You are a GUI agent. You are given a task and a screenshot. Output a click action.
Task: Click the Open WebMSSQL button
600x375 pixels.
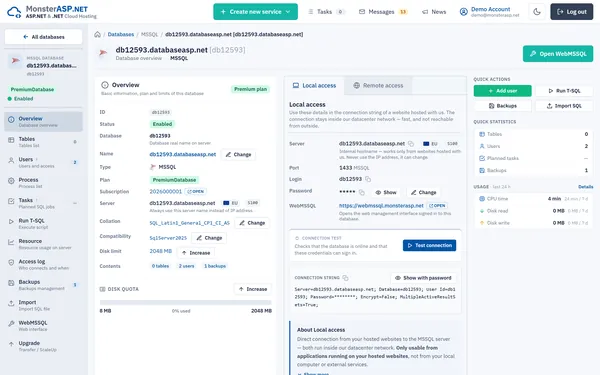coord(558,54)
